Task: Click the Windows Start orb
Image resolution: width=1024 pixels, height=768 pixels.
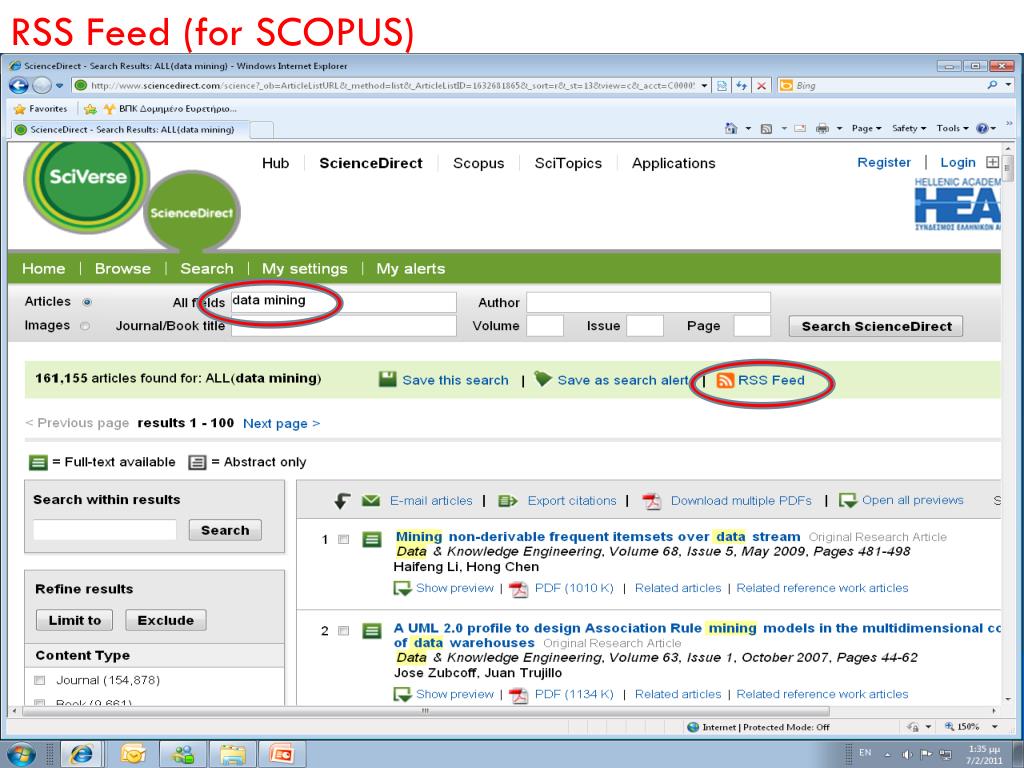Action: pos(20,754)
